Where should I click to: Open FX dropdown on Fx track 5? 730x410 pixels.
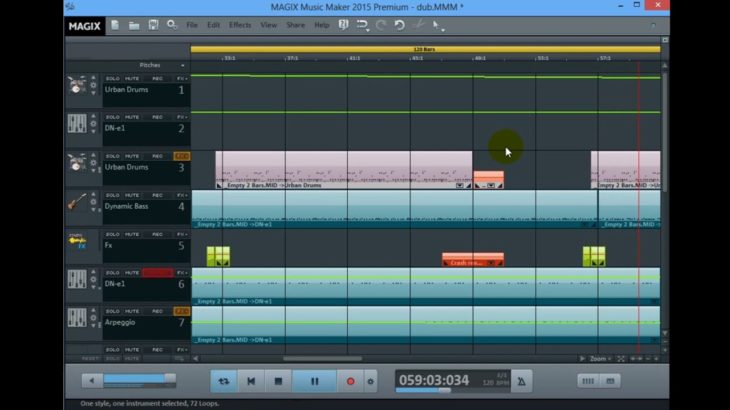182,235
